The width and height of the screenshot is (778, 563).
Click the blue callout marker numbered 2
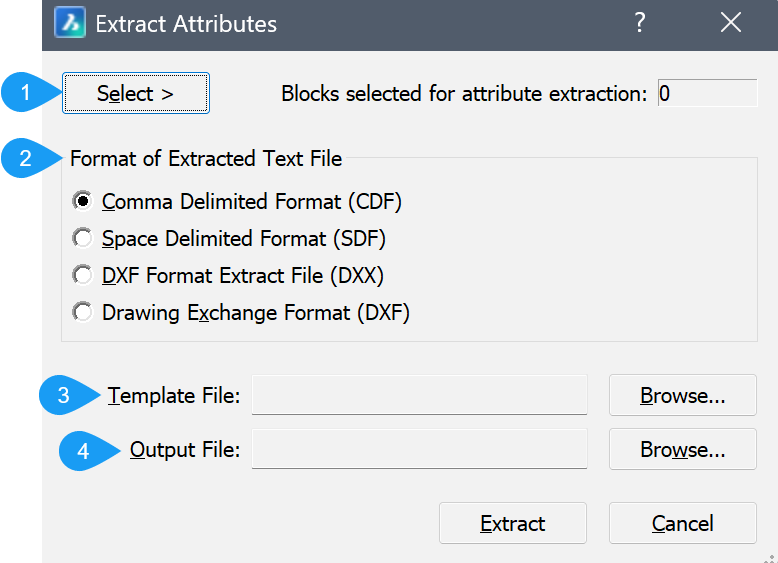(27, 158)
